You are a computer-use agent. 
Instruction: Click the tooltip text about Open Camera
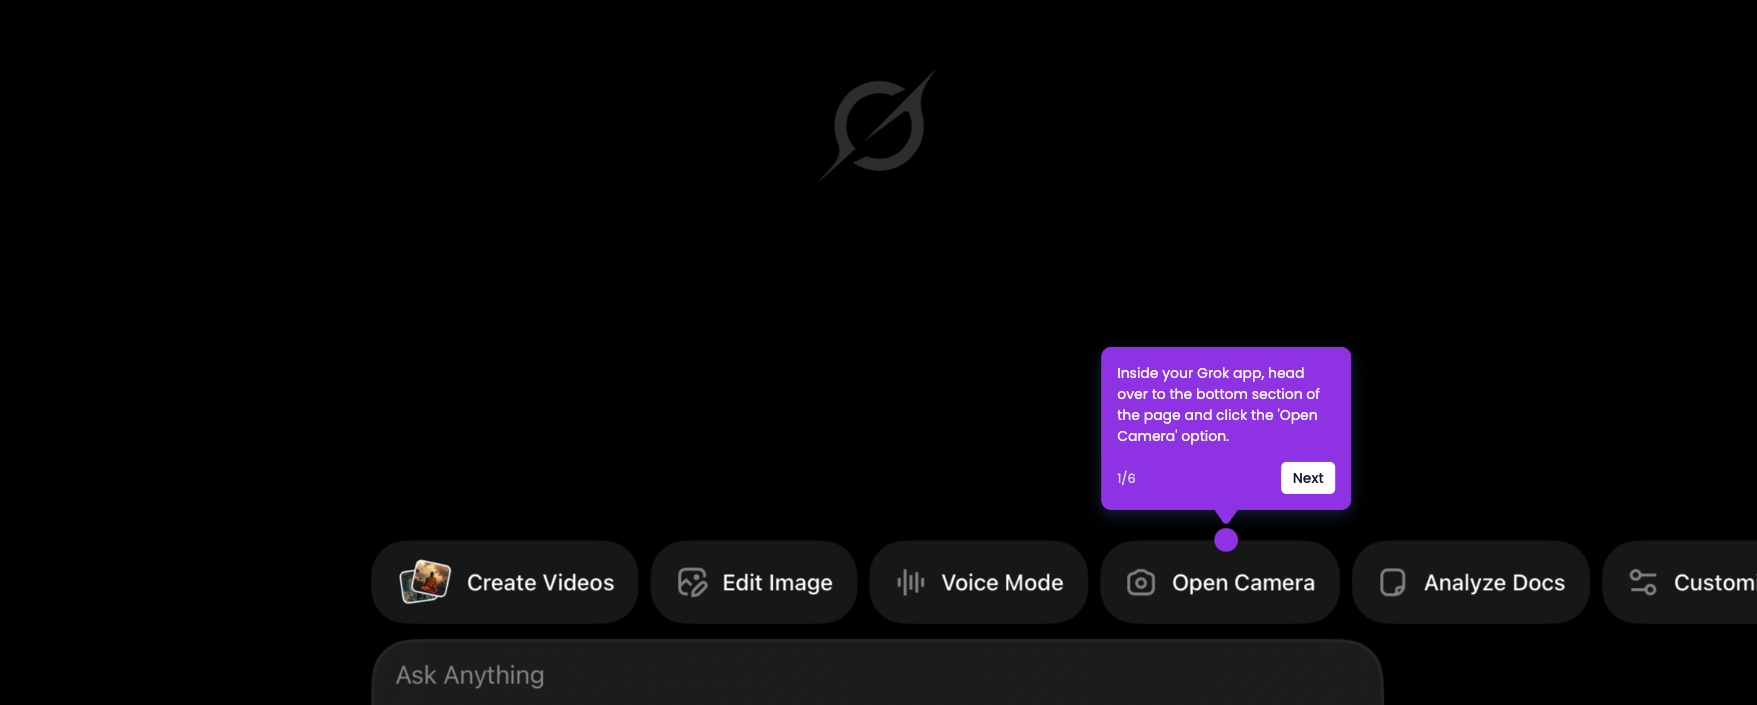pos(1218,404)
